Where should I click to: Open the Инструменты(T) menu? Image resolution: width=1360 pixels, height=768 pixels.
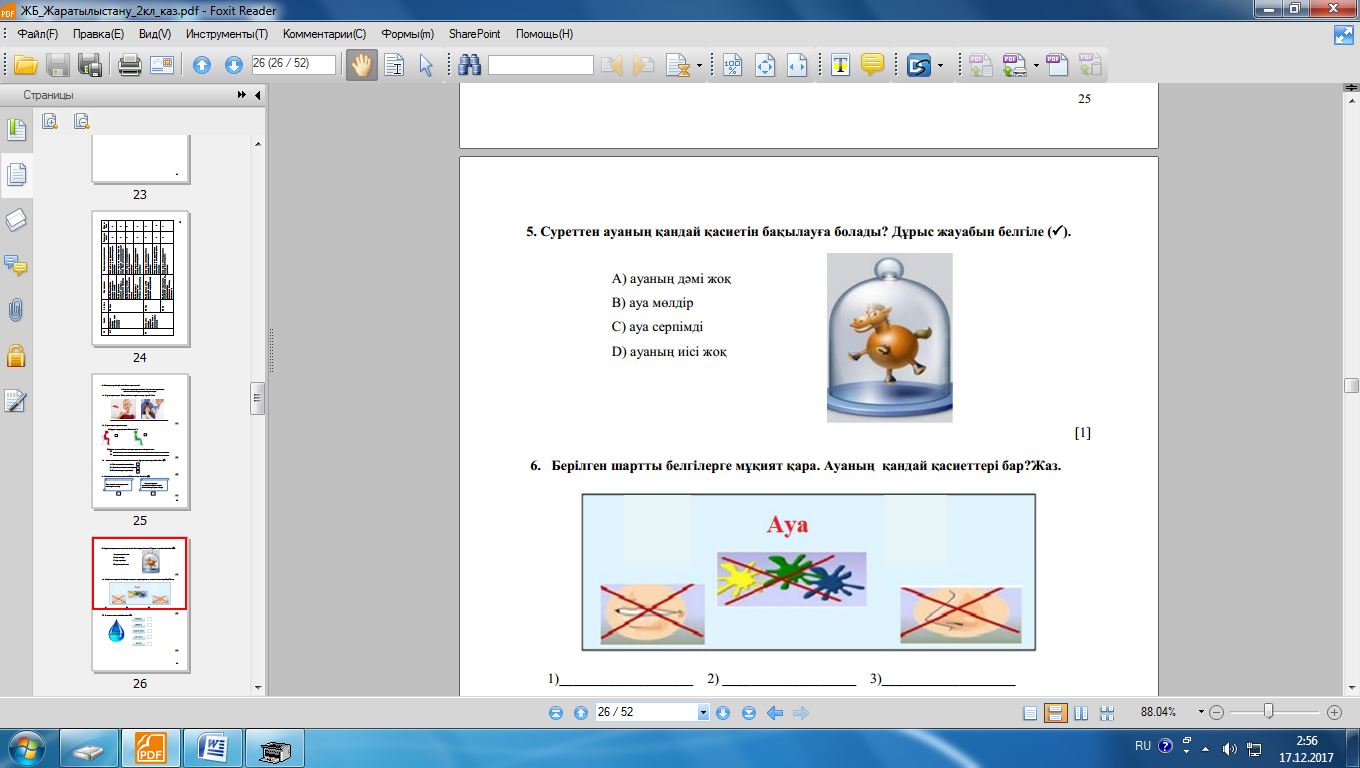coord(227,34)
